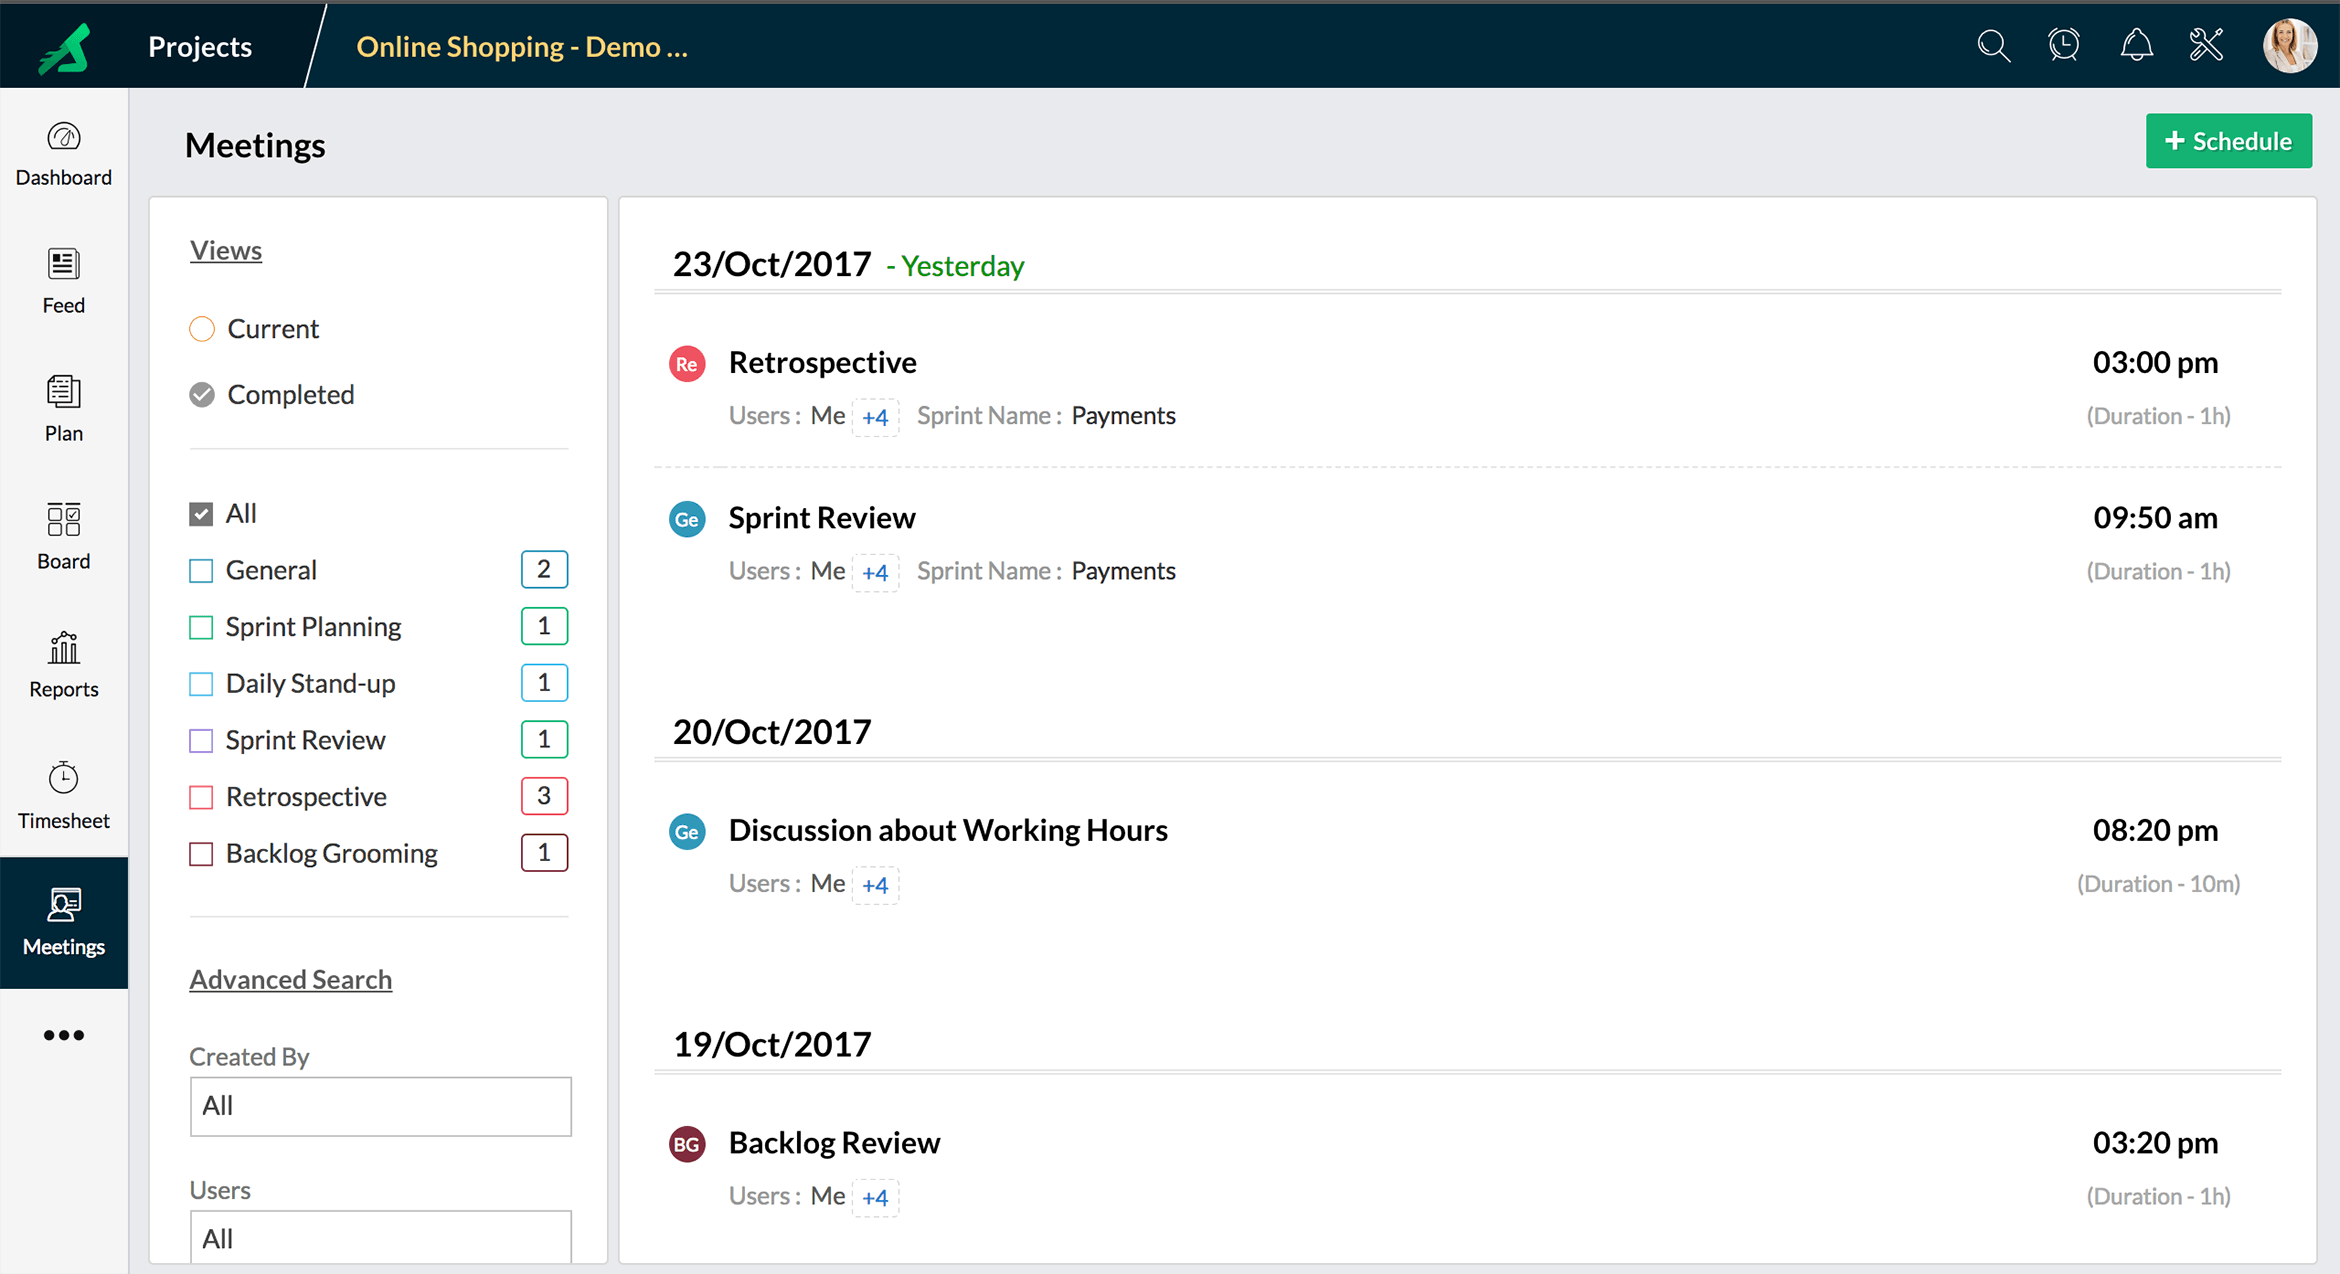
Task: Click the 20/Oct/2017 date header
Action: (x=772, y=732)
